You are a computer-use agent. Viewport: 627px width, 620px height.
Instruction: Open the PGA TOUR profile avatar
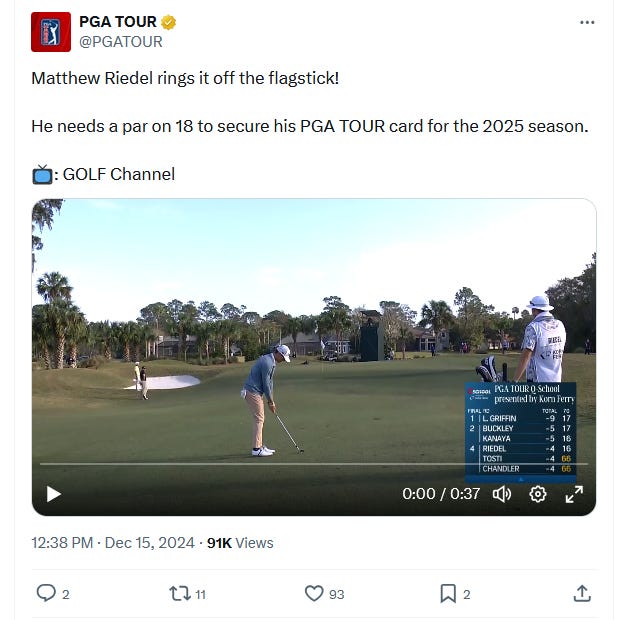click(51, 32)
